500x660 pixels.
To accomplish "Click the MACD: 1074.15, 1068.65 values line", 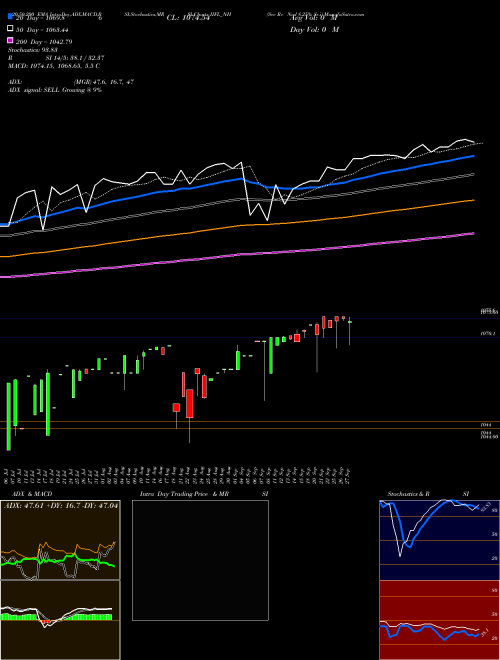I will click(54, 66).
